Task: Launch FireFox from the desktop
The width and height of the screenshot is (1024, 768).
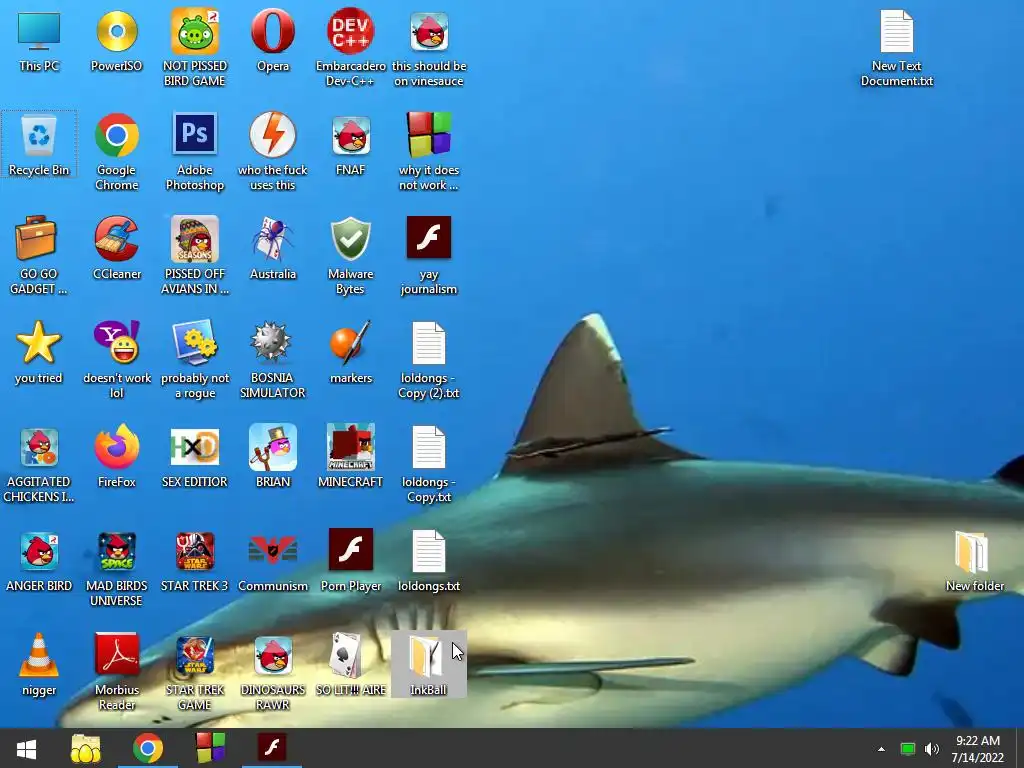Action: [116, 456]
